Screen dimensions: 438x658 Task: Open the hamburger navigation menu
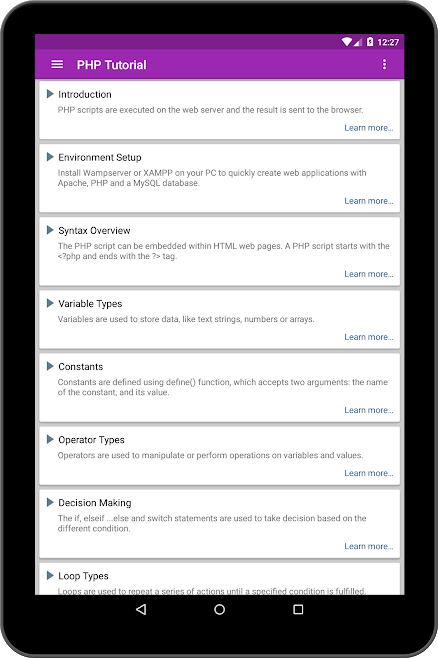pos(57,65)
